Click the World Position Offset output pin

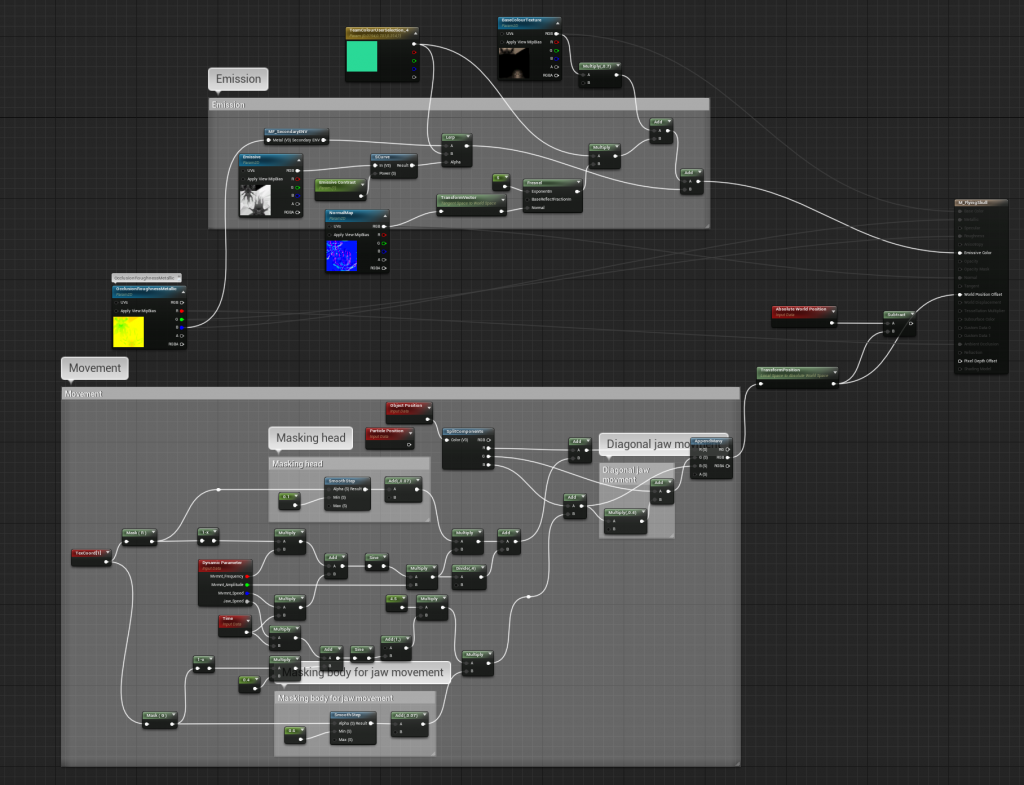[961, 295]
